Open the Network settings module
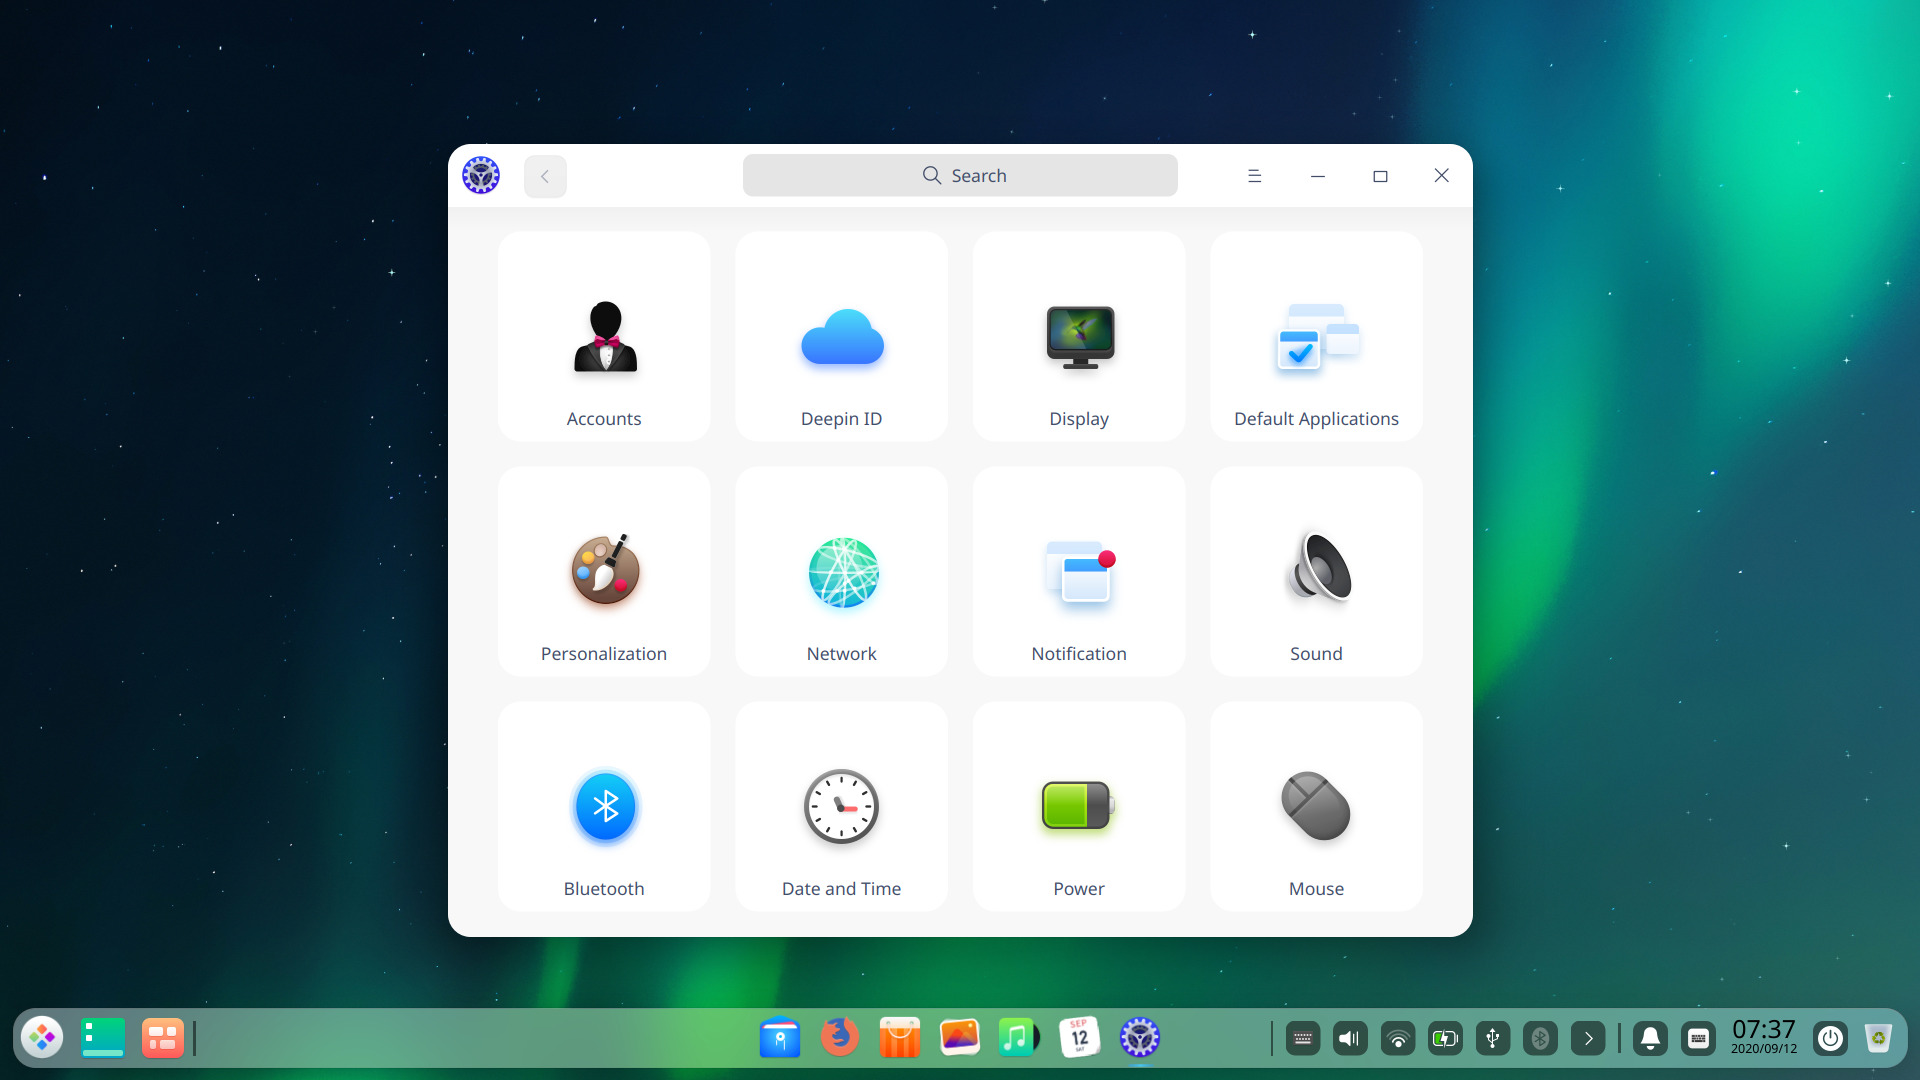The height and width of the screenshot is (1080, 1920). coord(841,571)
